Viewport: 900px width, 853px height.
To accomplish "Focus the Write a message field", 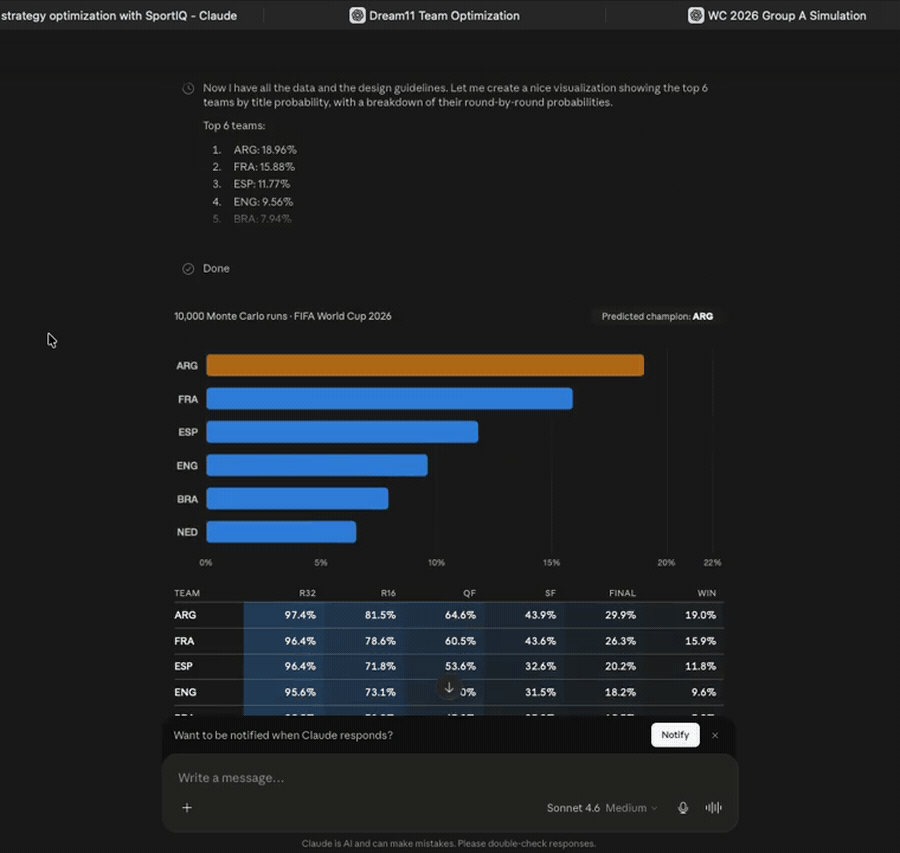I will [x=450, y=778].
